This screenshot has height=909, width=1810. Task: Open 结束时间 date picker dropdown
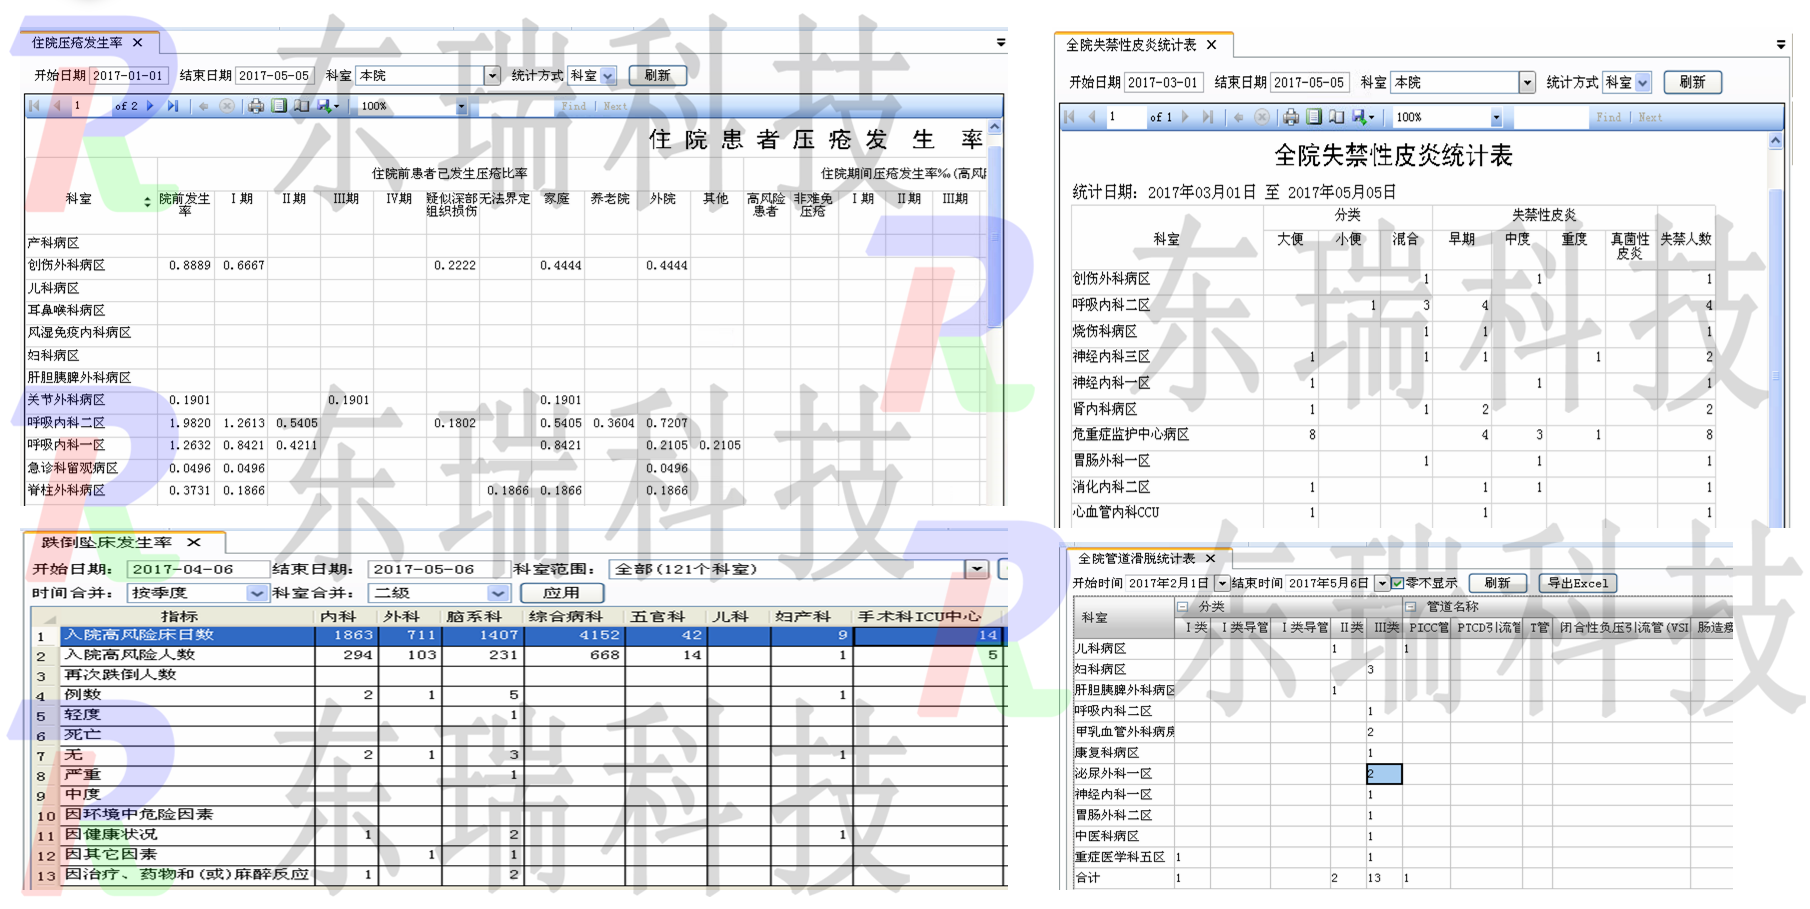[1382, 583]
